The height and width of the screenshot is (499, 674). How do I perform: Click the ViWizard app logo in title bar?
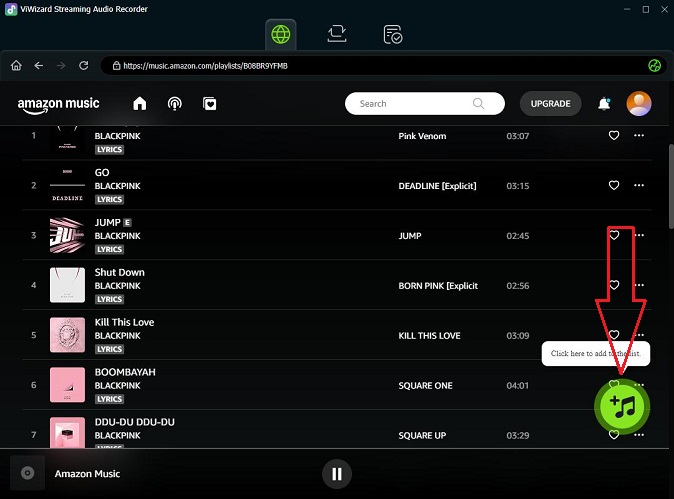click(x=11, y=9)
